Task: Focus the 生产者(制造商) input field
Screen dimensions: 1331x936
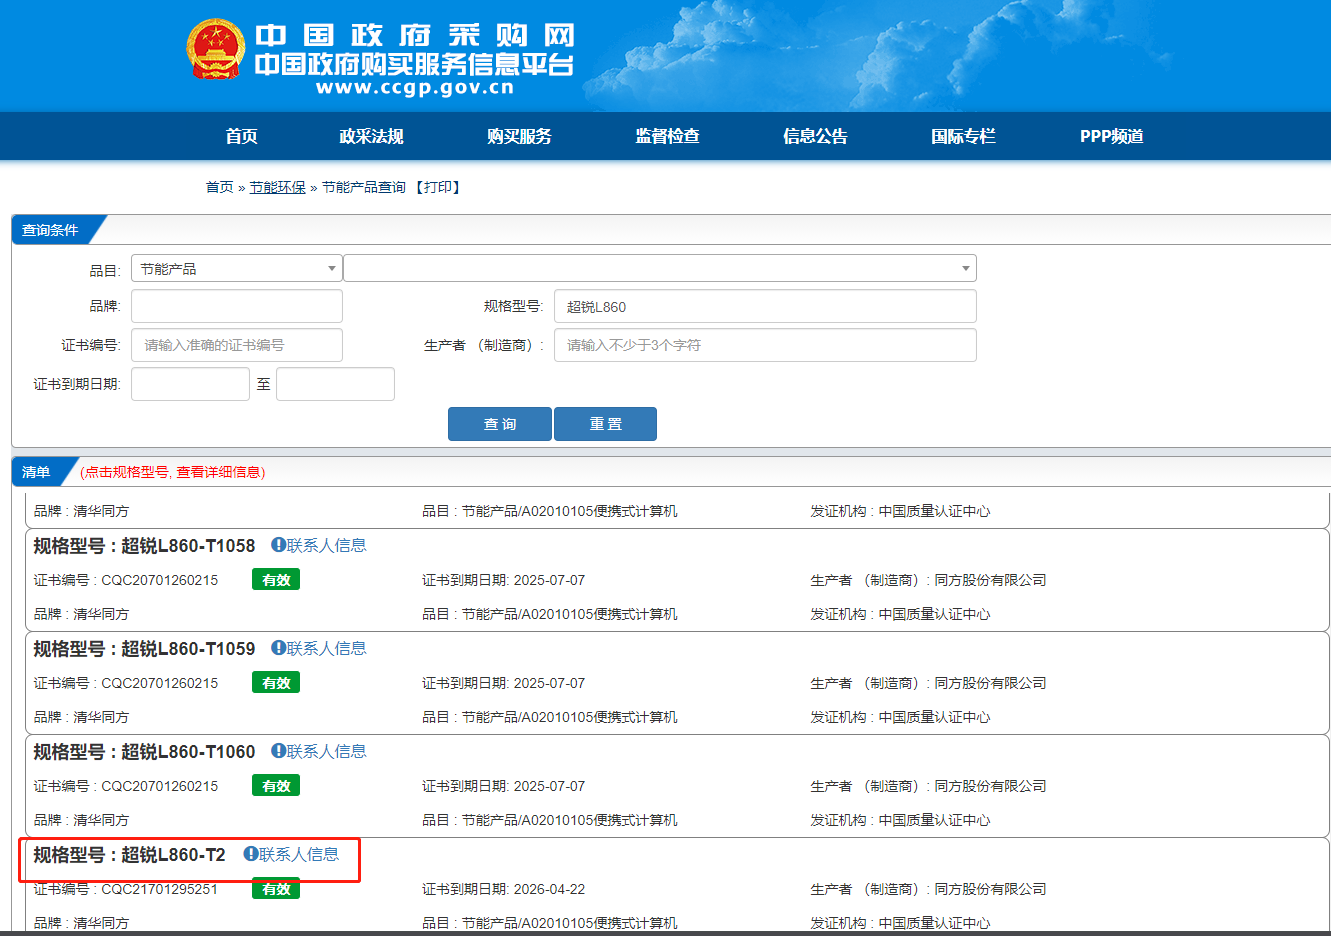Action: (765, 345)
